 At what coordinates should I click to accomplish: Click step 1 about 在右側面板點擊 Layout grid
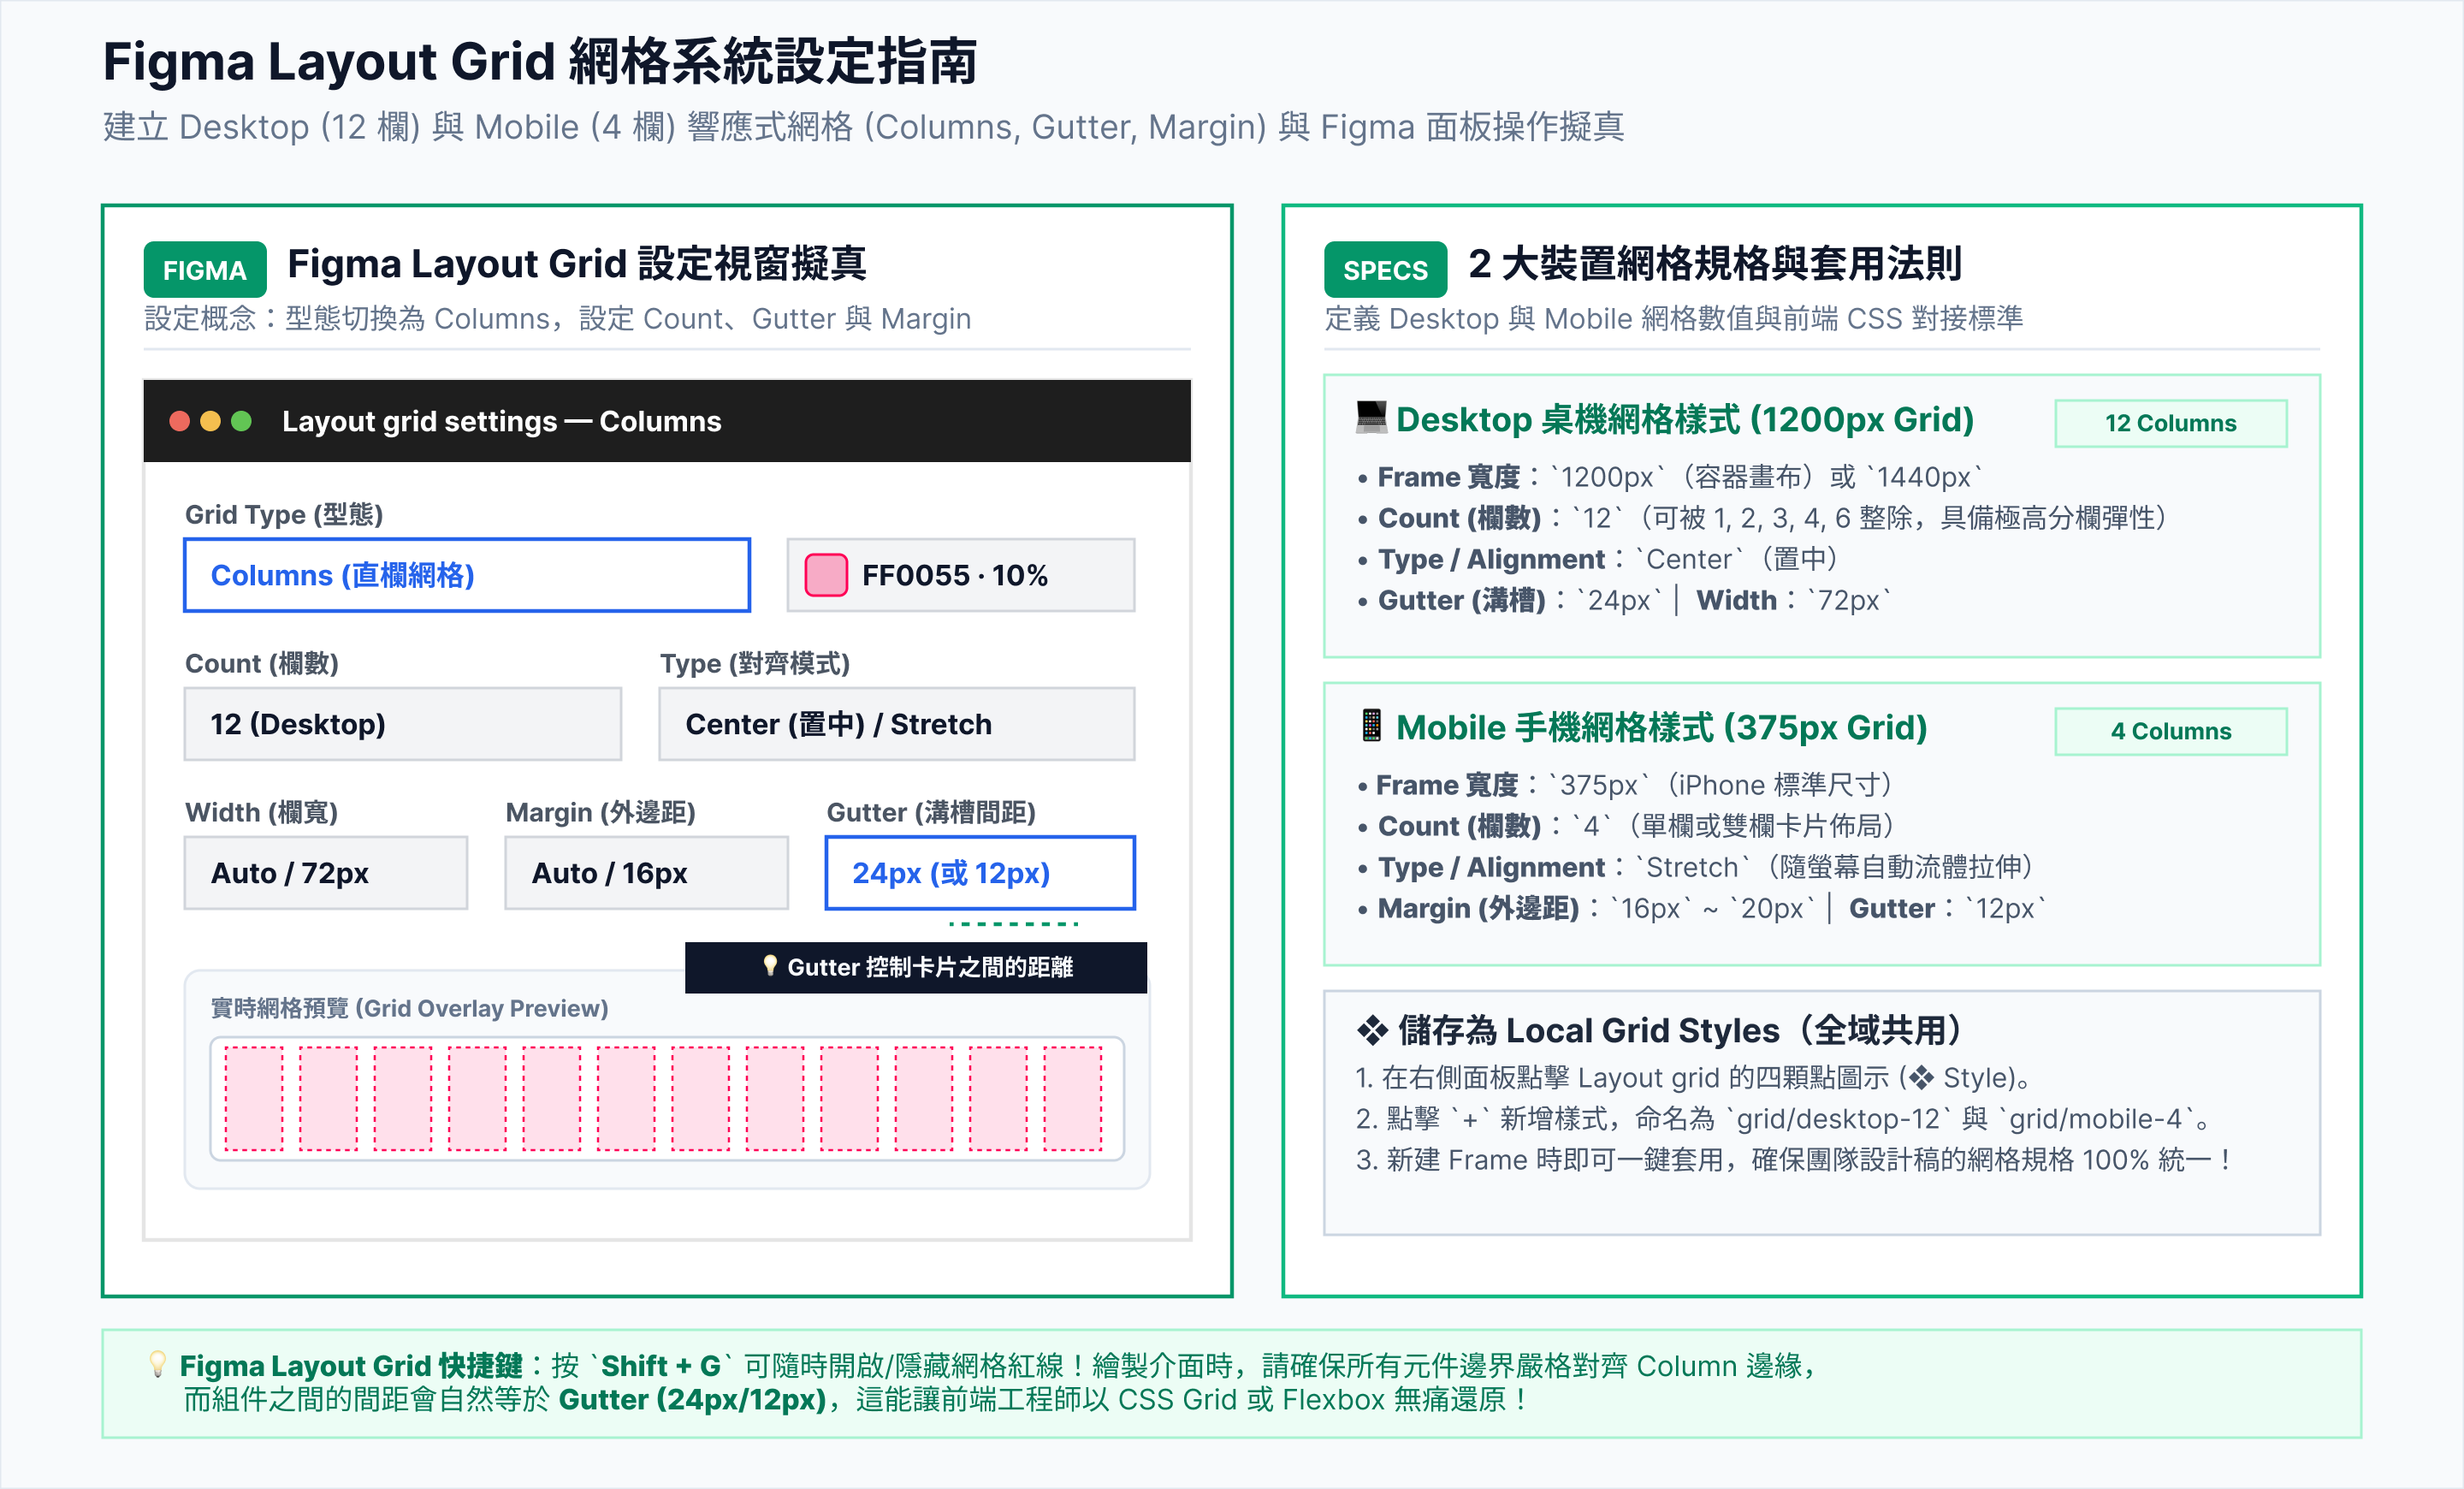tap(1696, 1078)
